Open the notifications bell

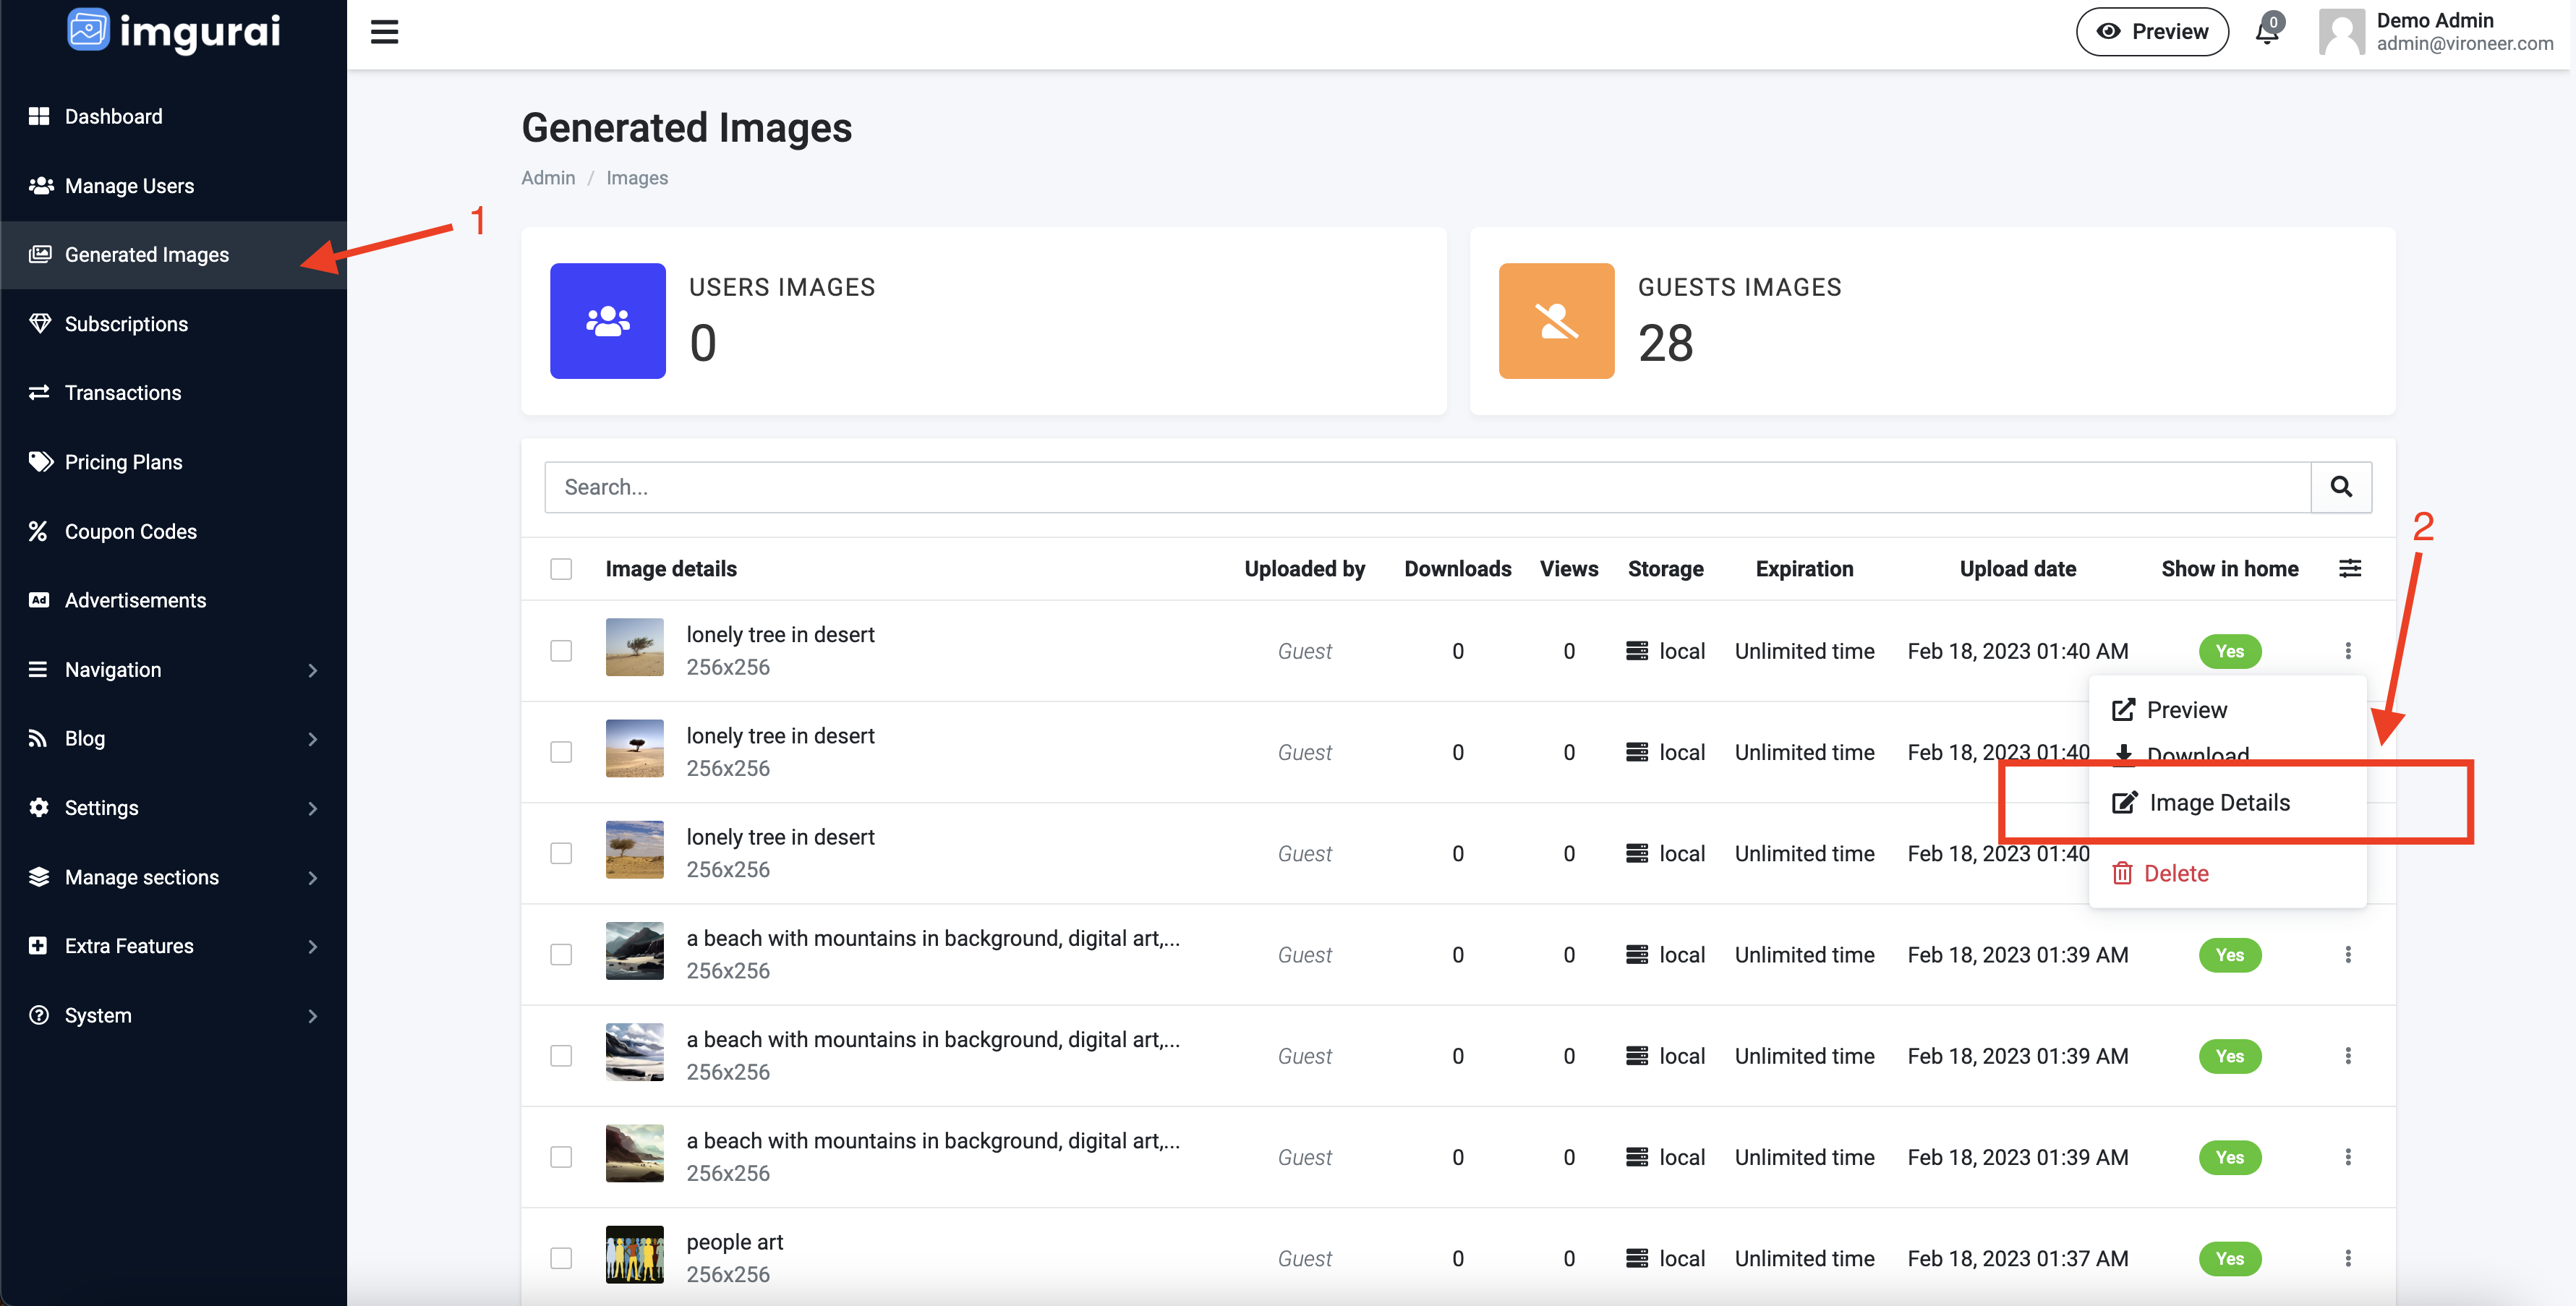tap(2266, 32)
